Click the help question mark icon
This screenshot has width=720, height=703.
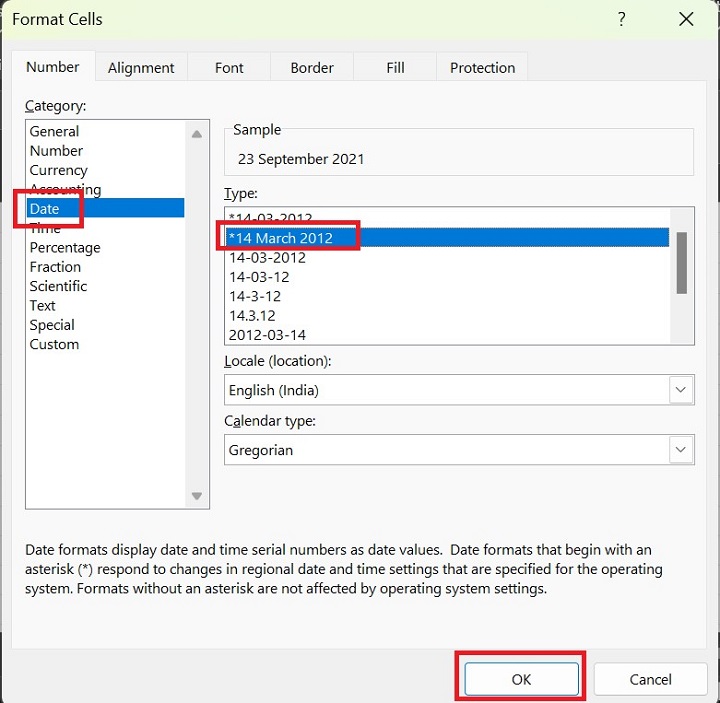[622, 19]
